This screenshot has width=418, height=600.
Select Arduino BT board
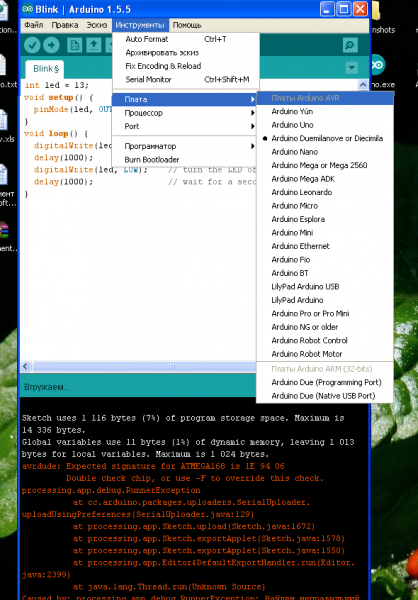pyautogui.click(x=325, y=273)
